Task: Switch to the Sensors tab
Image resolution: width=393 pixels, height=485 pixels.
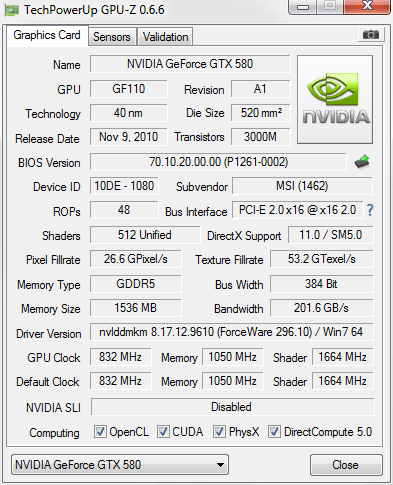Action: click(112, 37)
